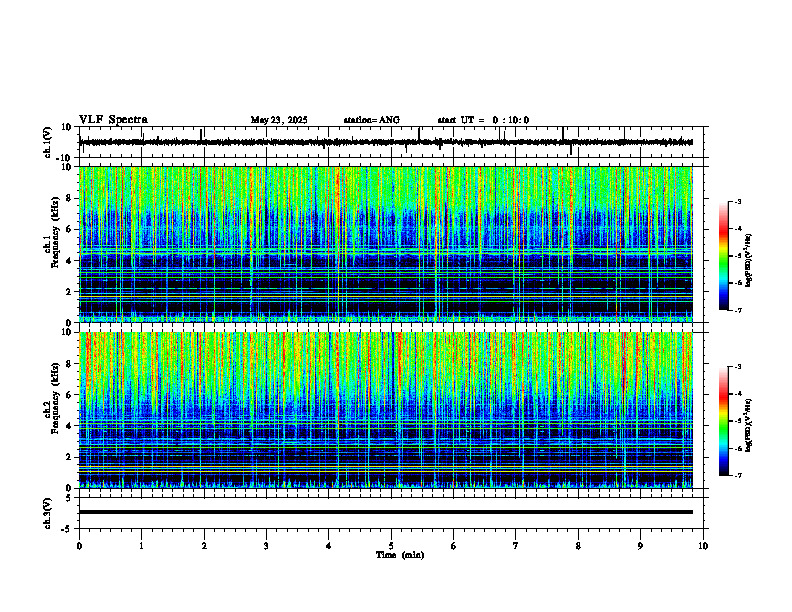The image size is (792, 612).
Task: Select the ch.2 "Frequency (kHz)" axis label
Action: tap(55, 398)
